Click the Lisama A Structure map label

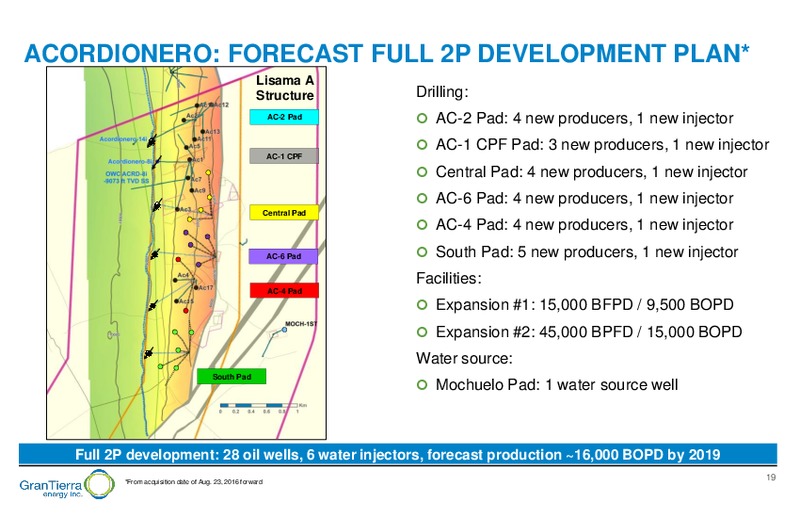tap(285, 88)
